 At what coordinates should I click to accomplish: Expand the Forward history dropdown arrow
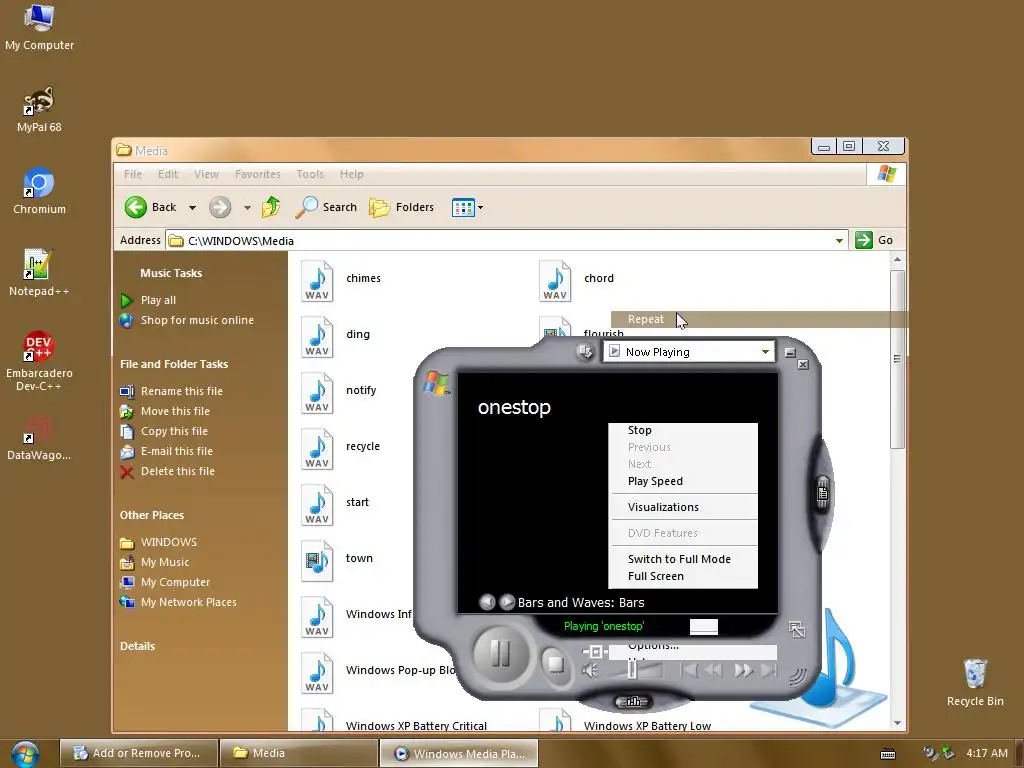(x=247, y=208)
